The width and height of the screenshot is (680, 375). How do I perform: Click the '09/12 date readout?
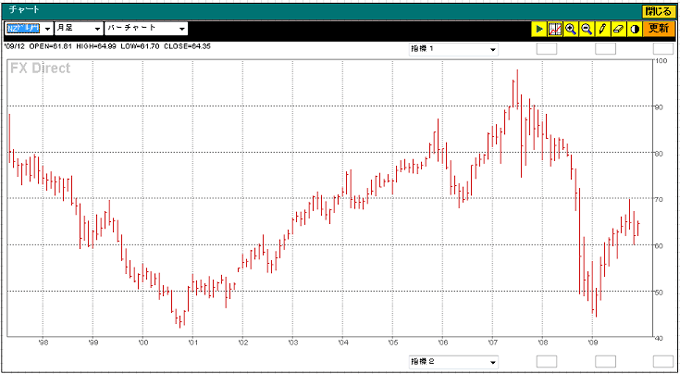point(14,46)
